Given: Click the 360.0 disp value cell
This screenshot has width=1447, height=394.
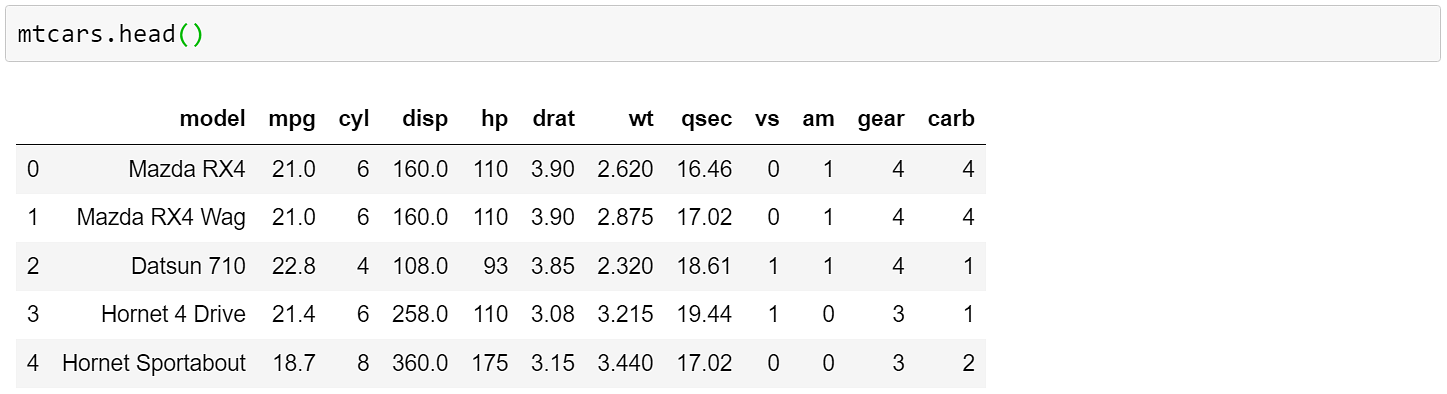Looking at the screenshot, I should (420, 363).
